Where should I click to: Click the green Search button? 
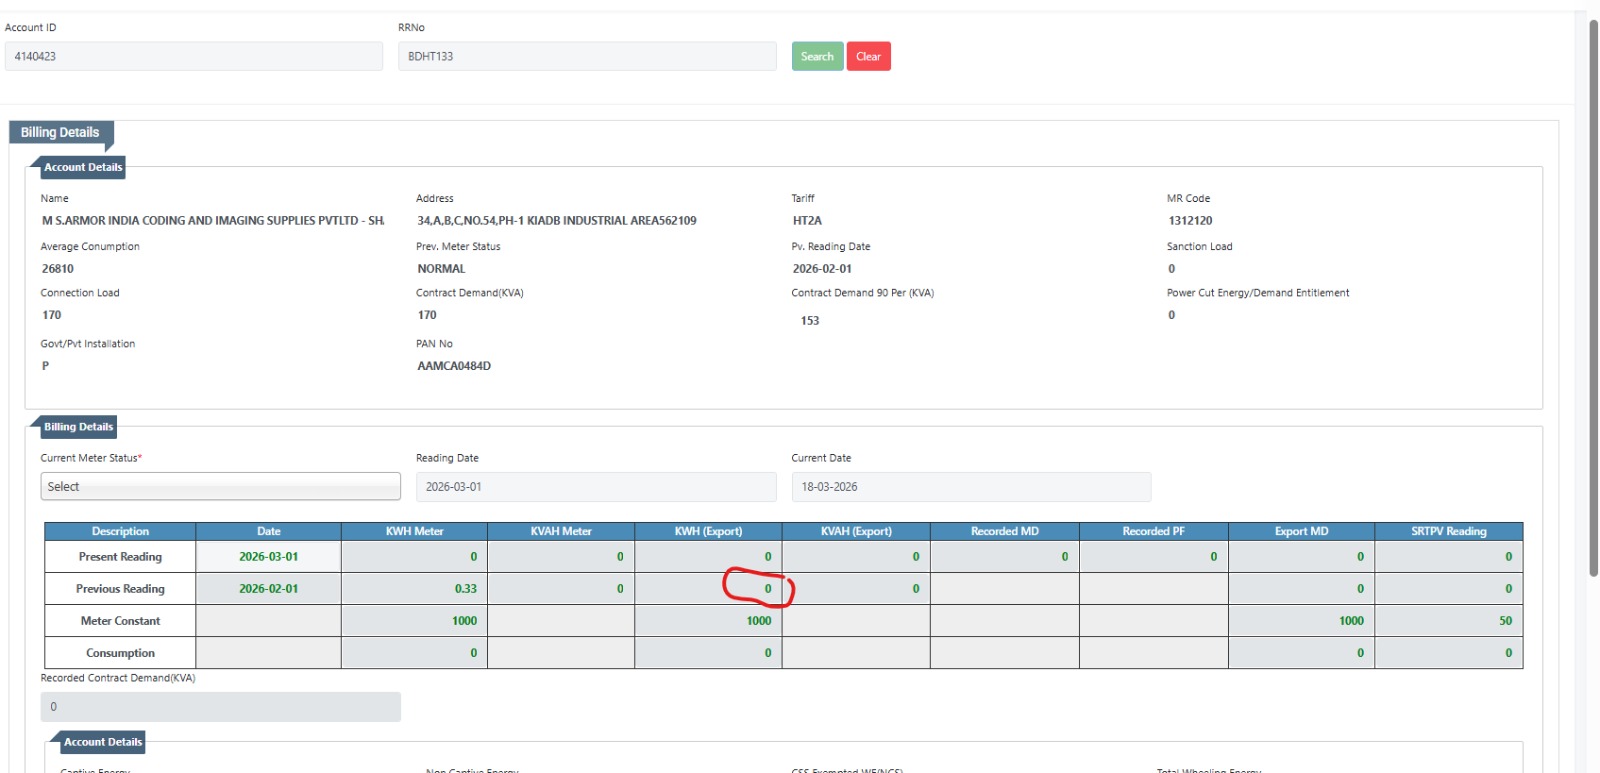click(817, 57)
